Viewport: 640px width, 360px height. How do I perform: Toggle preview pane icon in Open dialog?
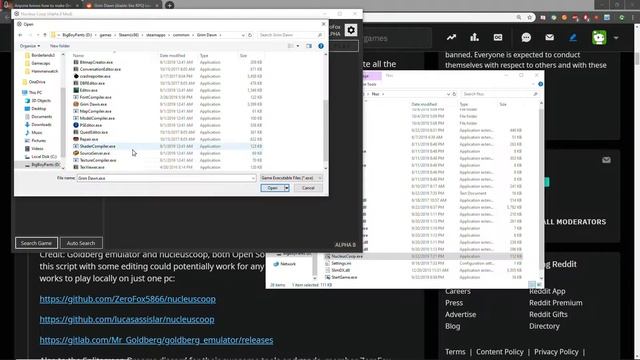coord(309,46)
